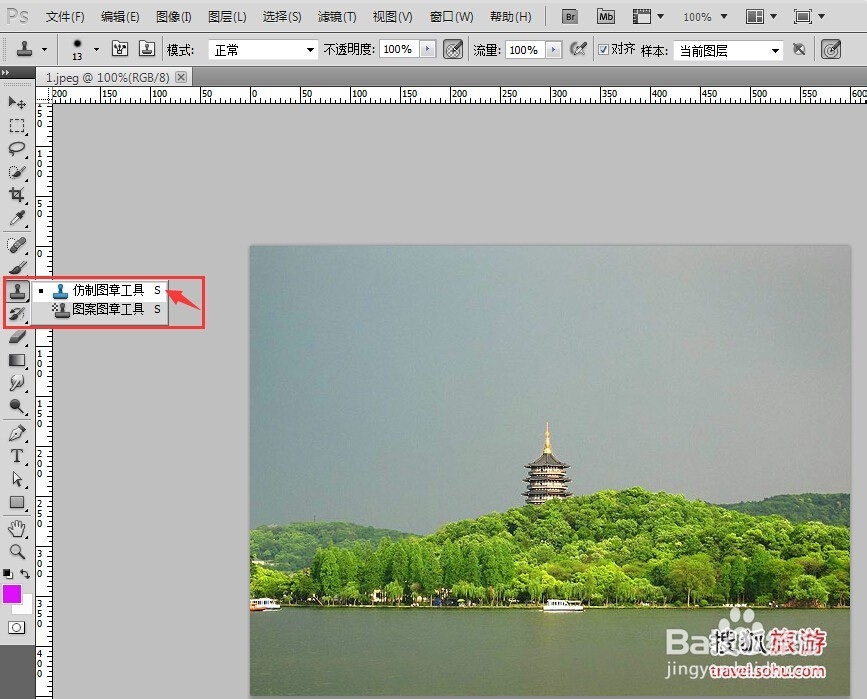Select the Hand tool
The width and height of the screenshot is (867, 699).
point(17,529)
